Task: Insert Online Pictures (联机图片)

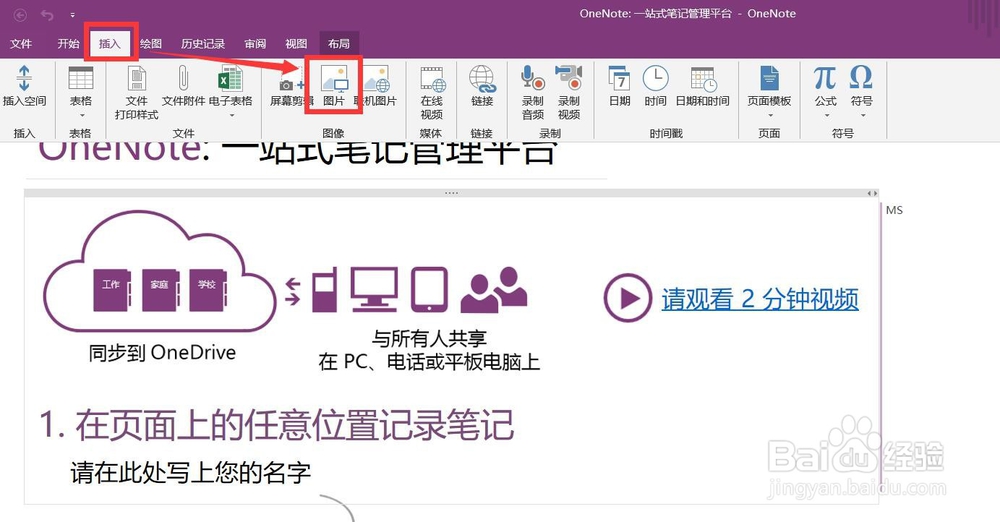Action: pyautogui.click(x=376, y=86)
